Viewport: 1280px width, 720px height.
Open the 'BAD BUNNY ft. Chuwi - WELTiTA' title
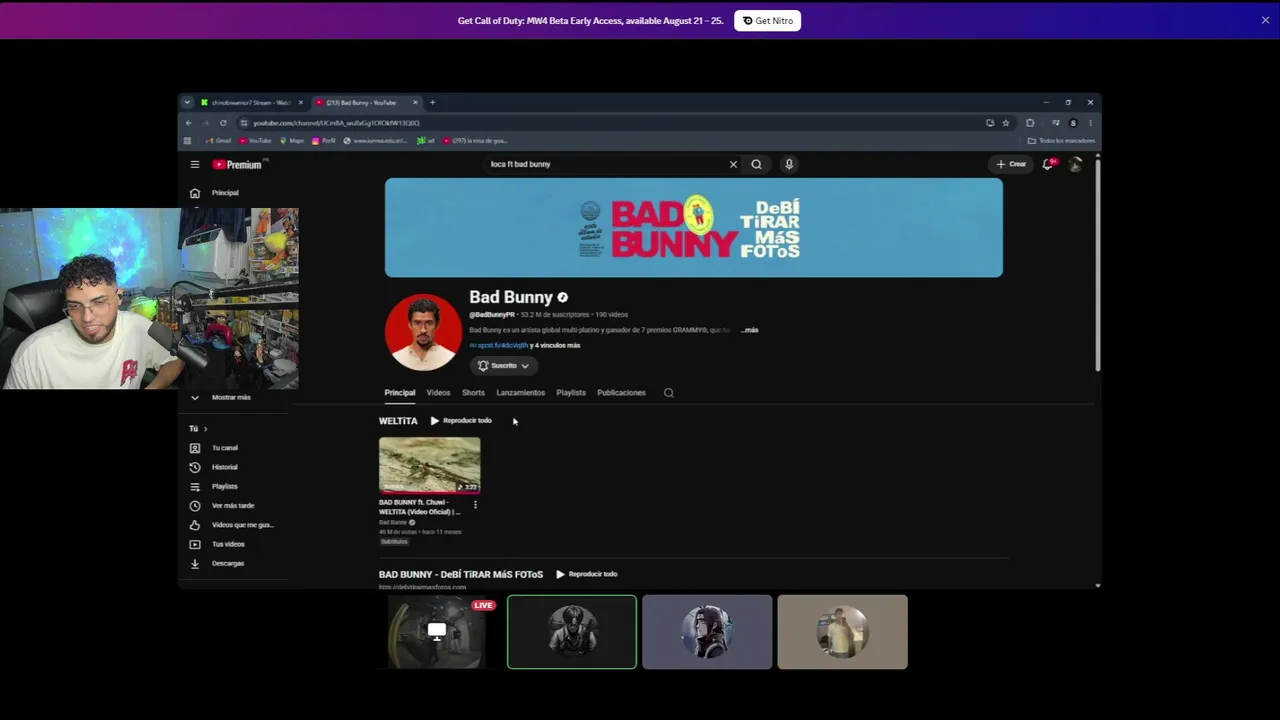[x=419, y=507]
